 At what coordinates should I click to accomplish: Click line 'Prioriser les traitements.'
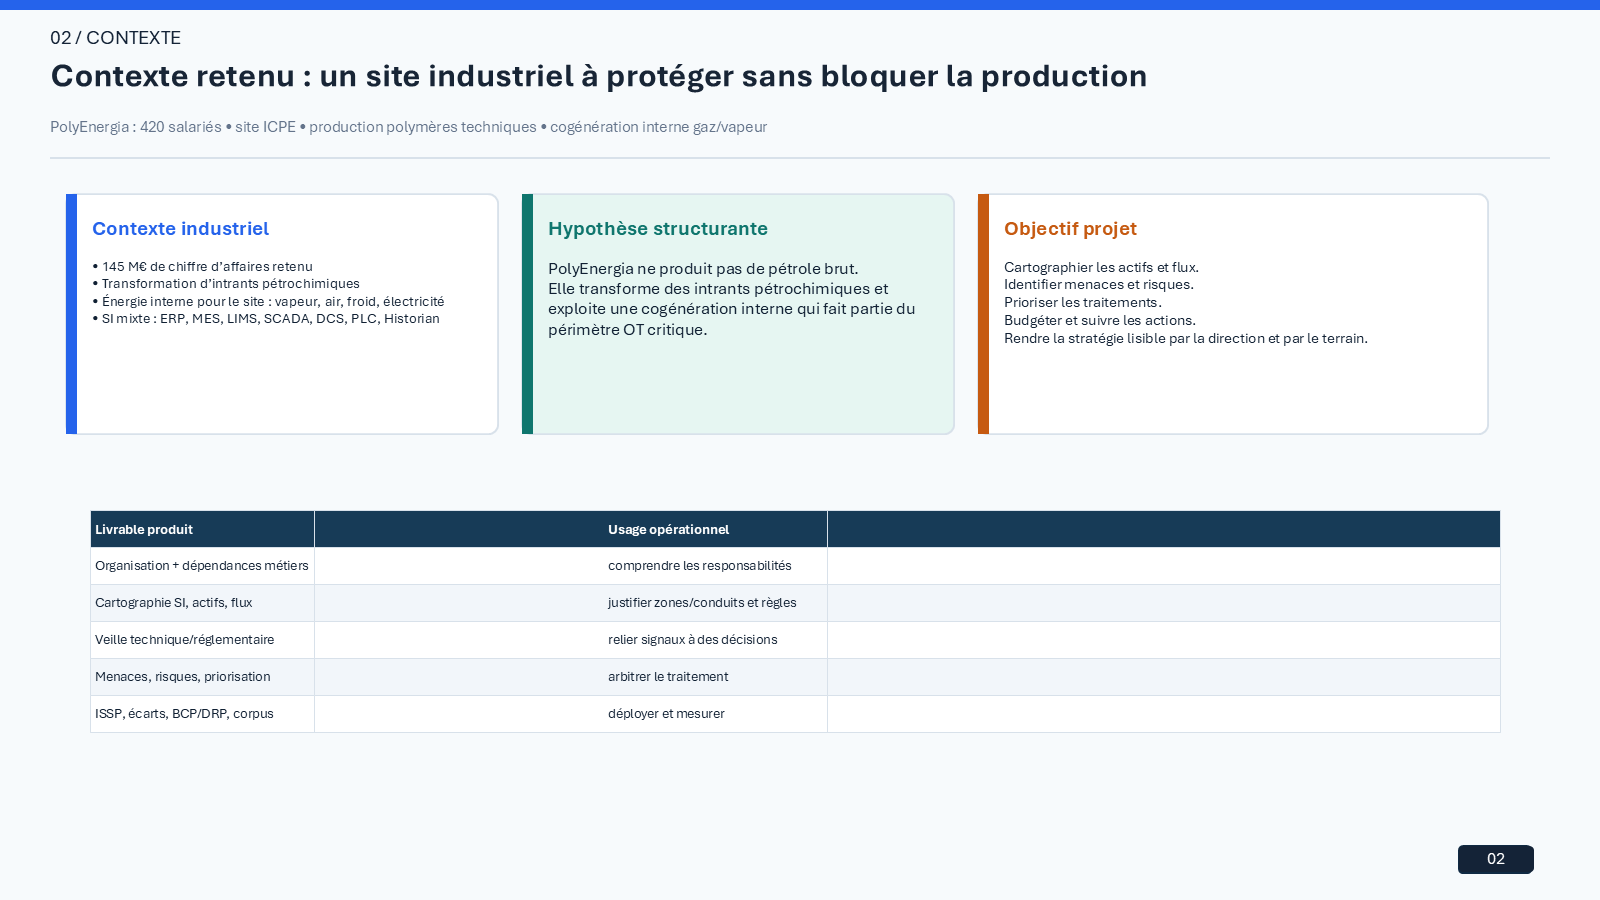click(x=1083, y=303)
